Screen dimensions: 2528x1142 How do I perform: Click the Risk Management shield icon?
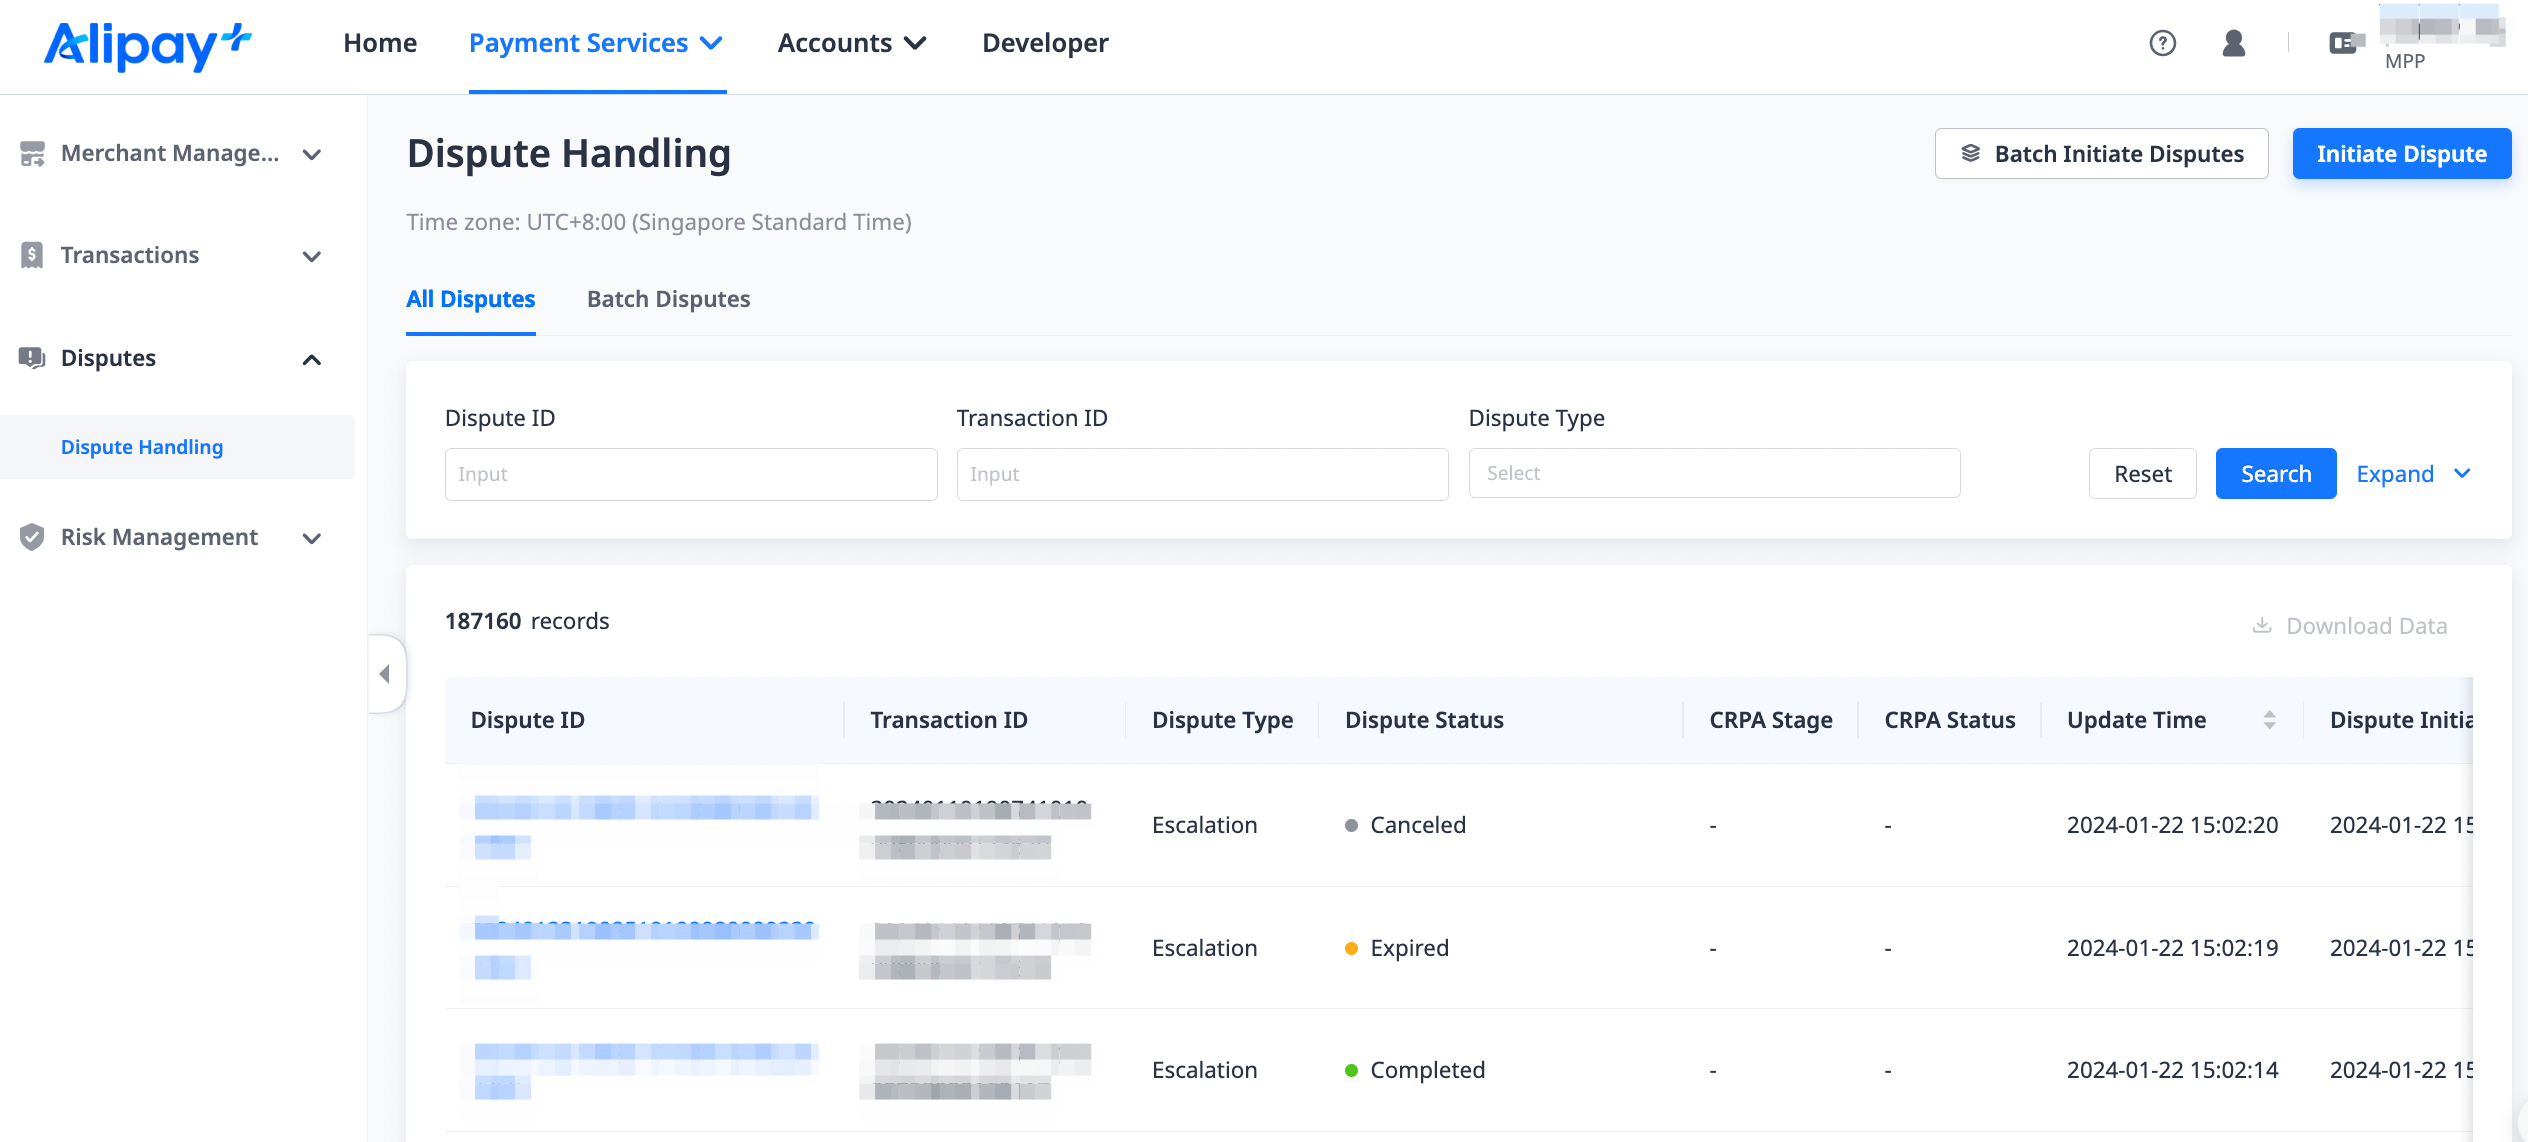click(32, 537)
